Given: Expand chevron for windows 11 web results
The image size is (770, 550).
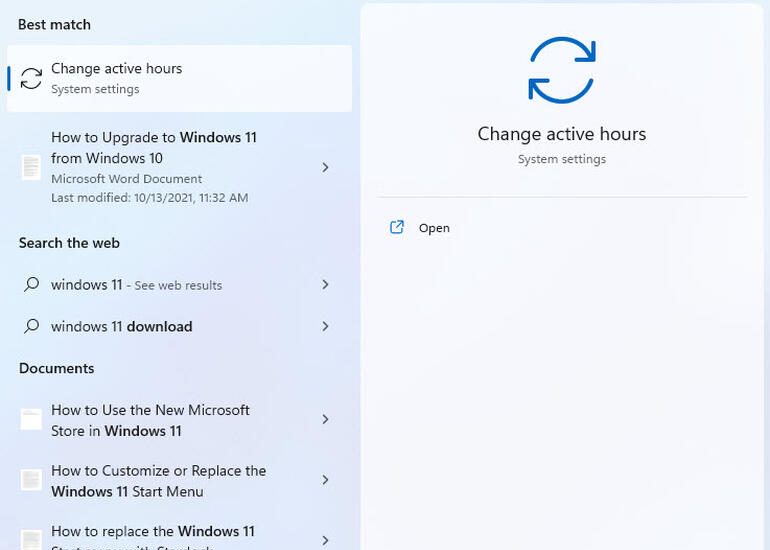Looking at the screenshot, I should click(325, 284).
